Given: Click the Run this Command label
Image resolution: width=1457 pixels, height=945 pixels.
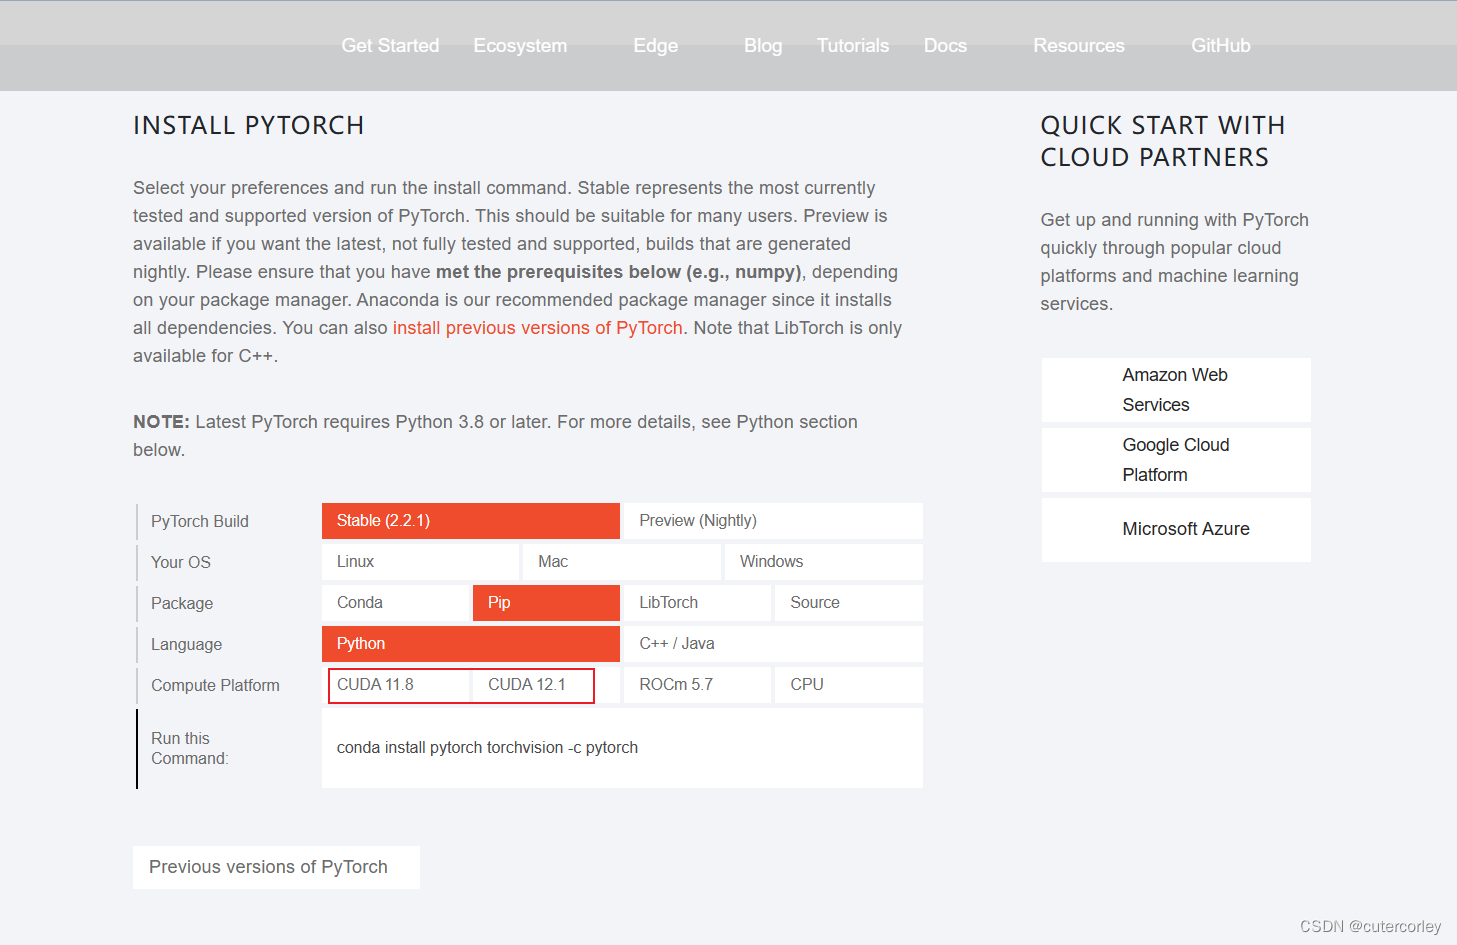Looking at the screenshot, I should pyautogui.click(x=190, y=749).
